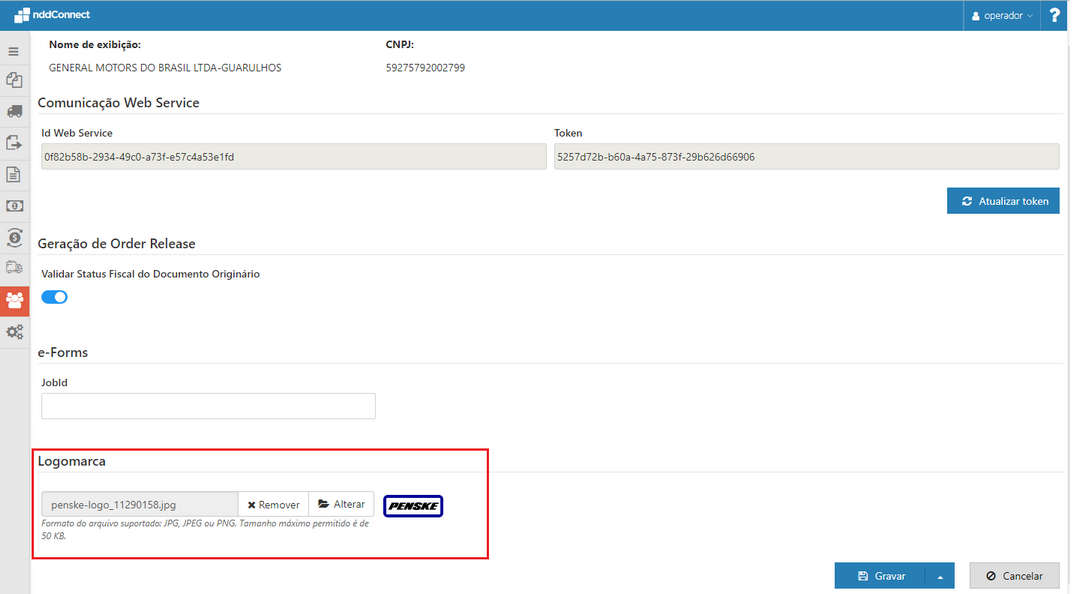Click the JobId input field
1080x594 pixels.
coord(208,406)
